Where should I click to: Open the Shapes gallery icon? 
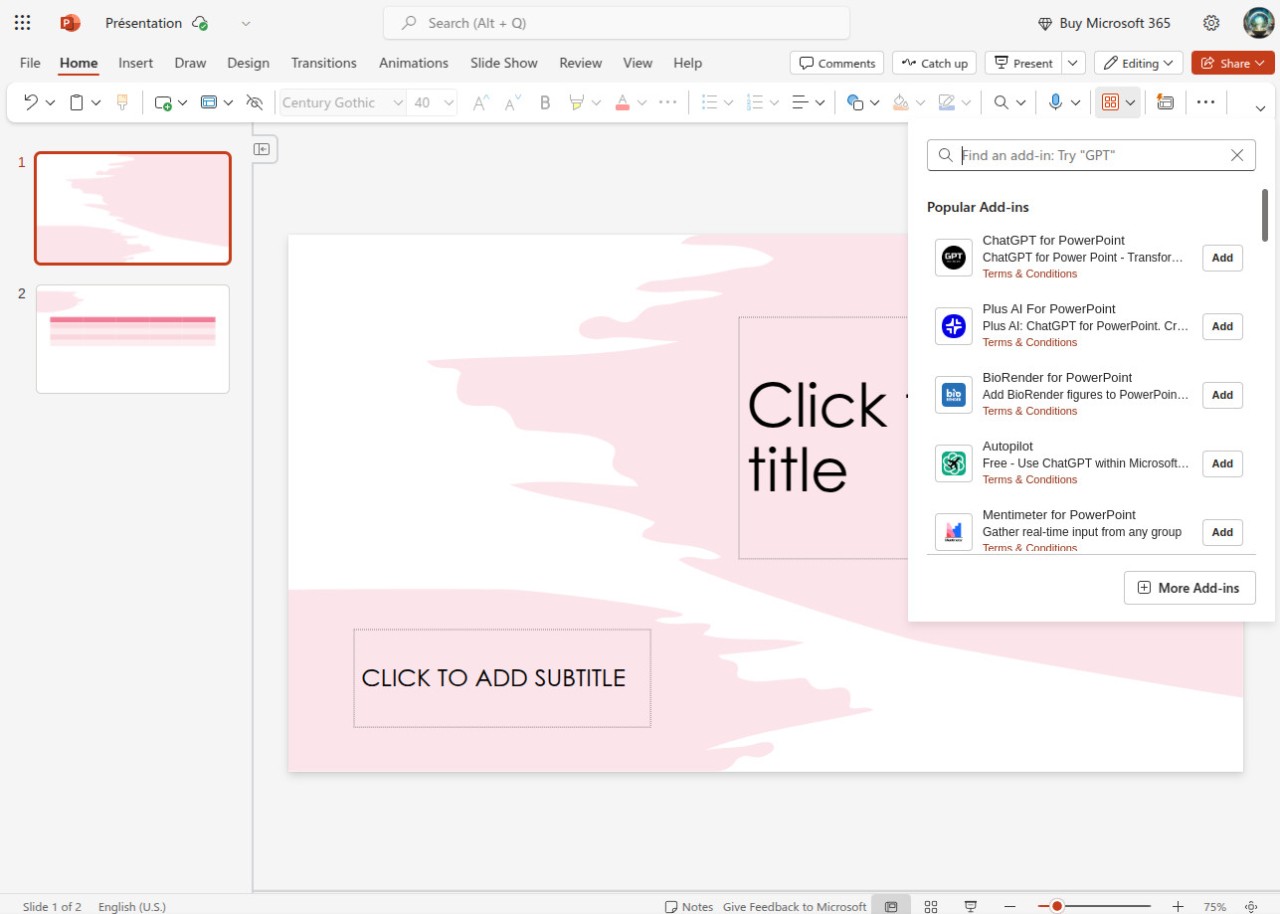coord(854,102)
